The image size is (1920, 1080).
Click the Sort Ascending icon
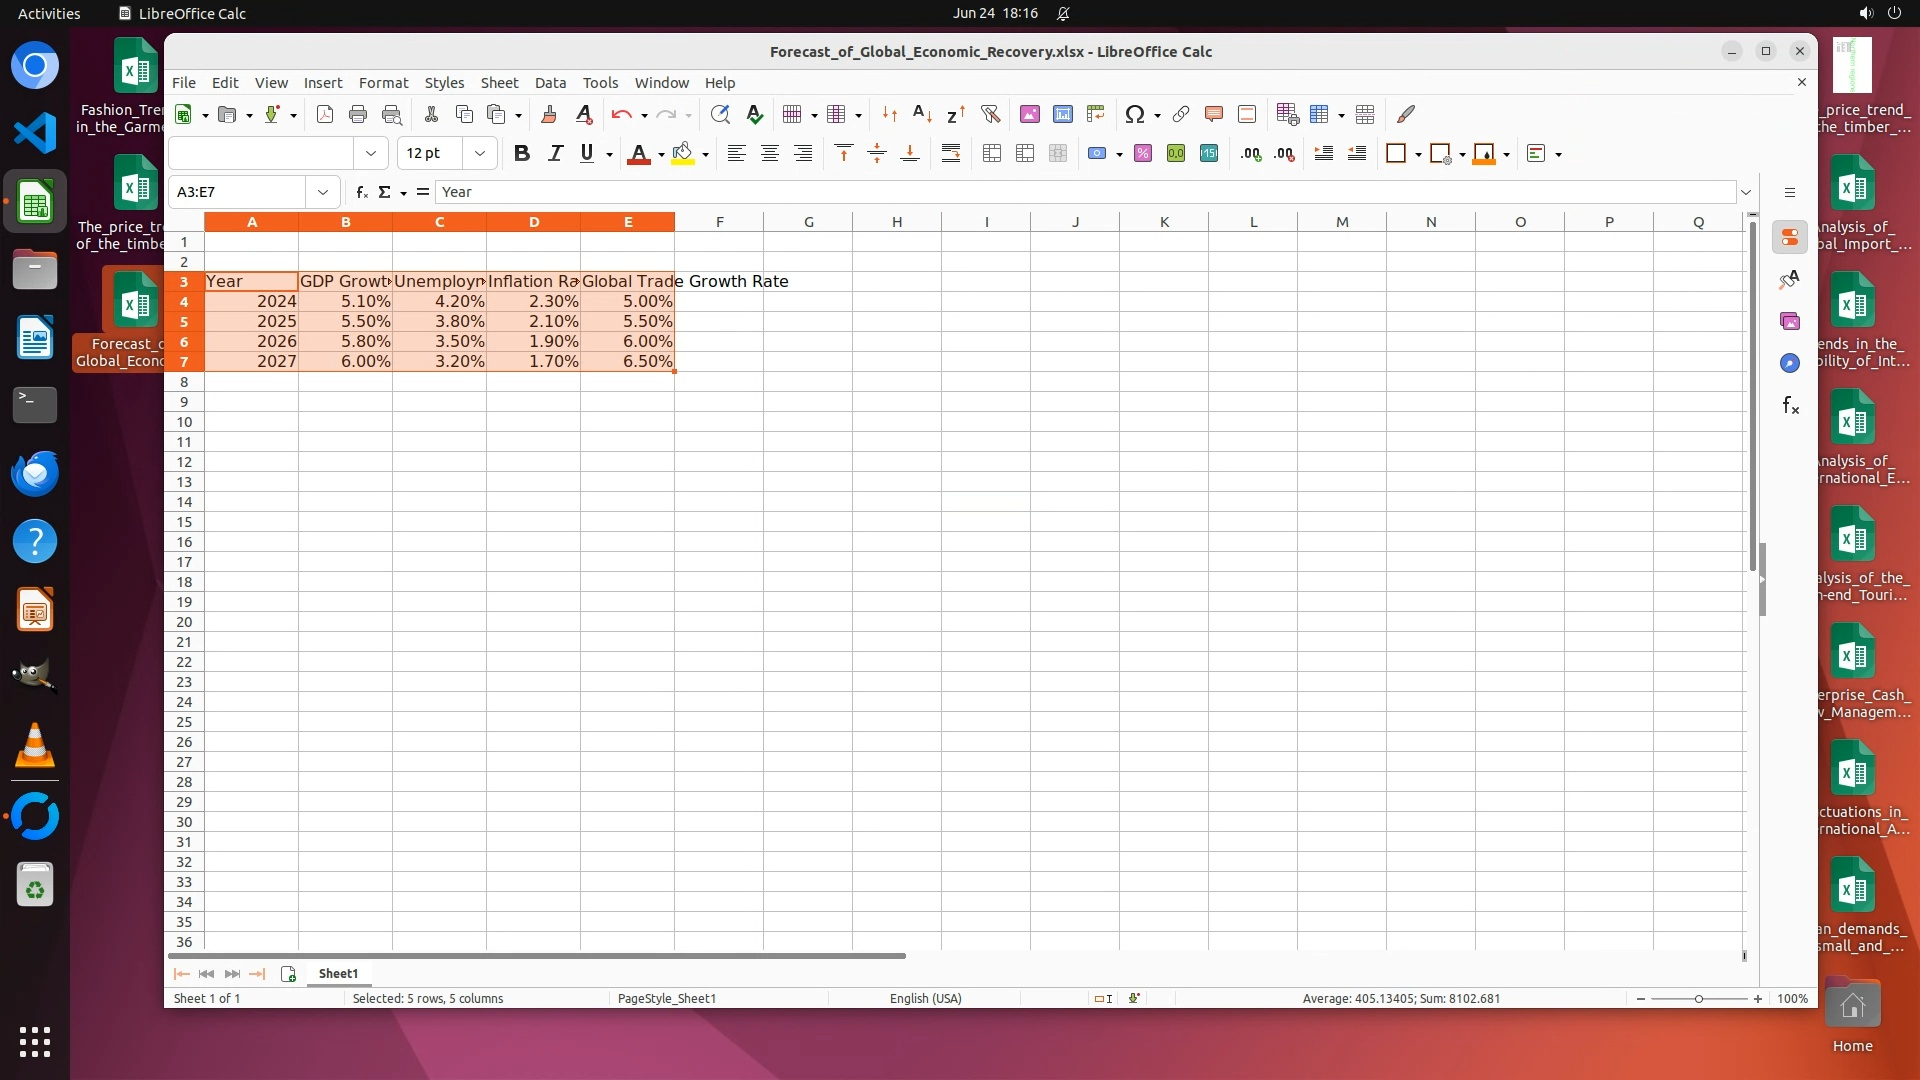(x=922, y=114)
